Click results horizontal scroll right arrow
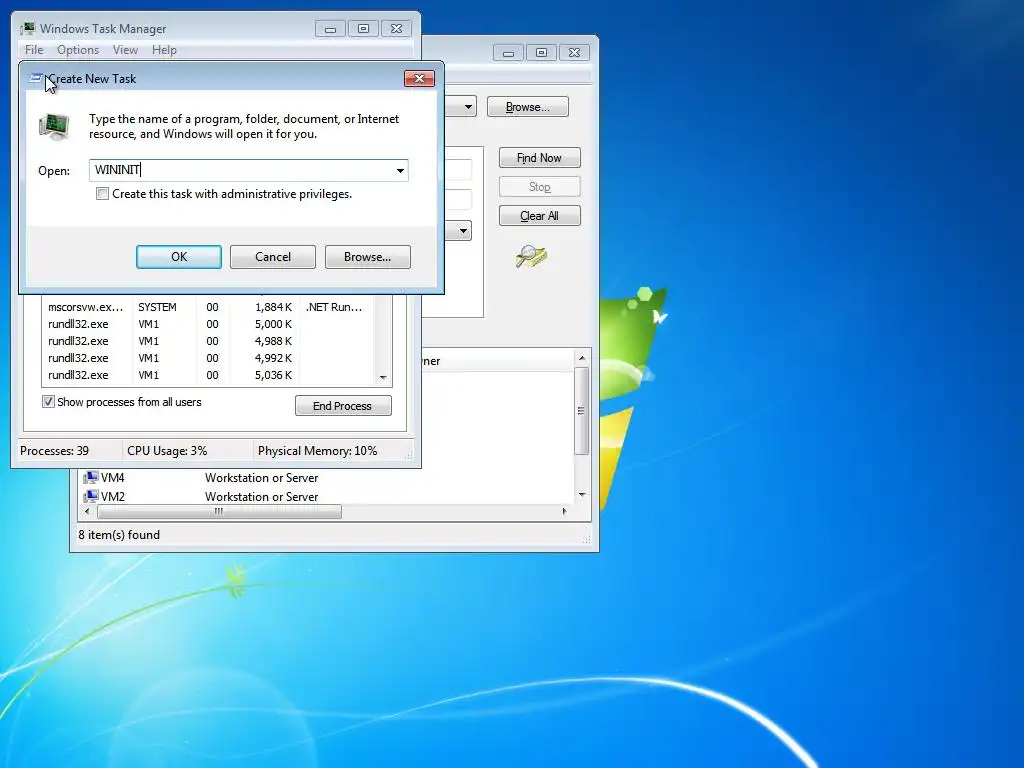 click(564, 511)
